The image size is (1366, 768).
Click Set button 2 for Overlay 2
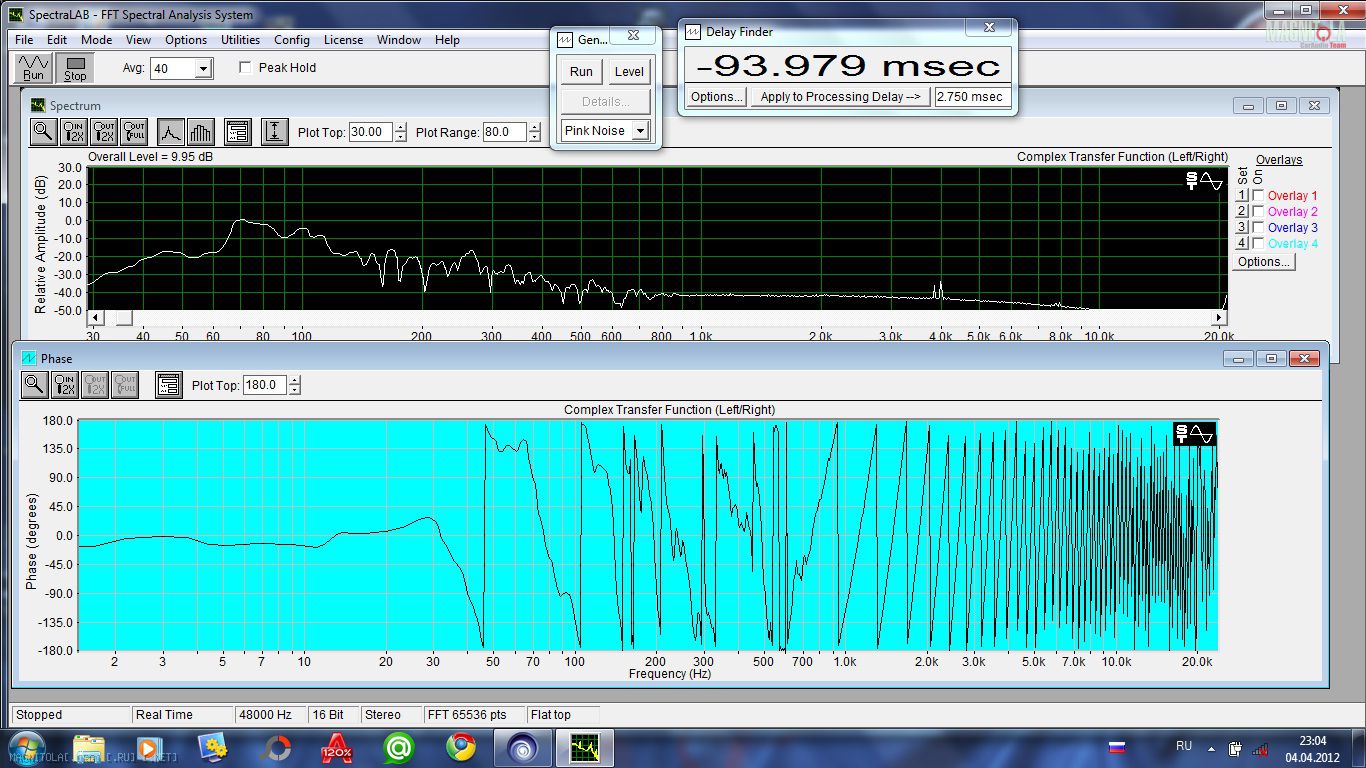pos(1242,212)
